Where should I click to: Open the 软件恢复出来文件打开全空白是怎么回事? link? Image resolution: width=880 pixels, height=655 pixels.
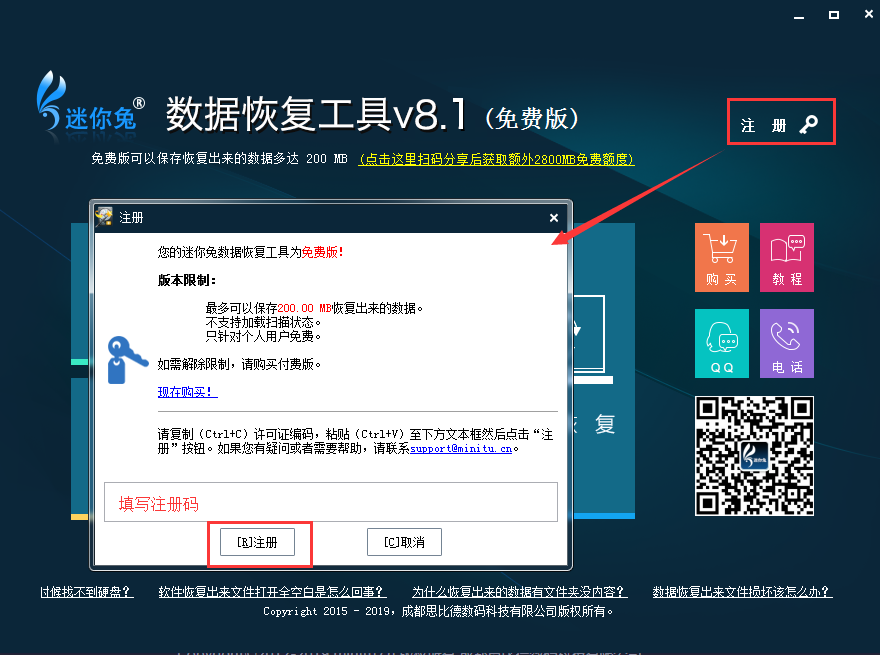pos(272,592)
